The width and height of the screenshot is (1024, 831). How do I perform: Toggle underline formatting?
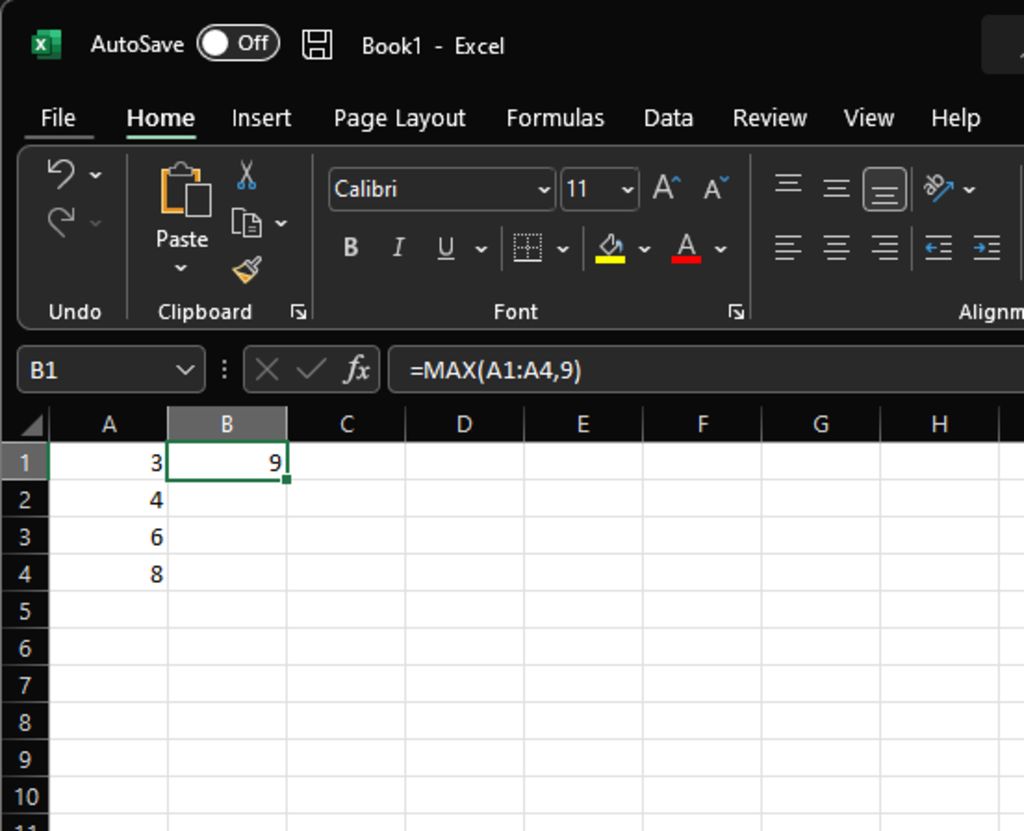coord(446,248)
